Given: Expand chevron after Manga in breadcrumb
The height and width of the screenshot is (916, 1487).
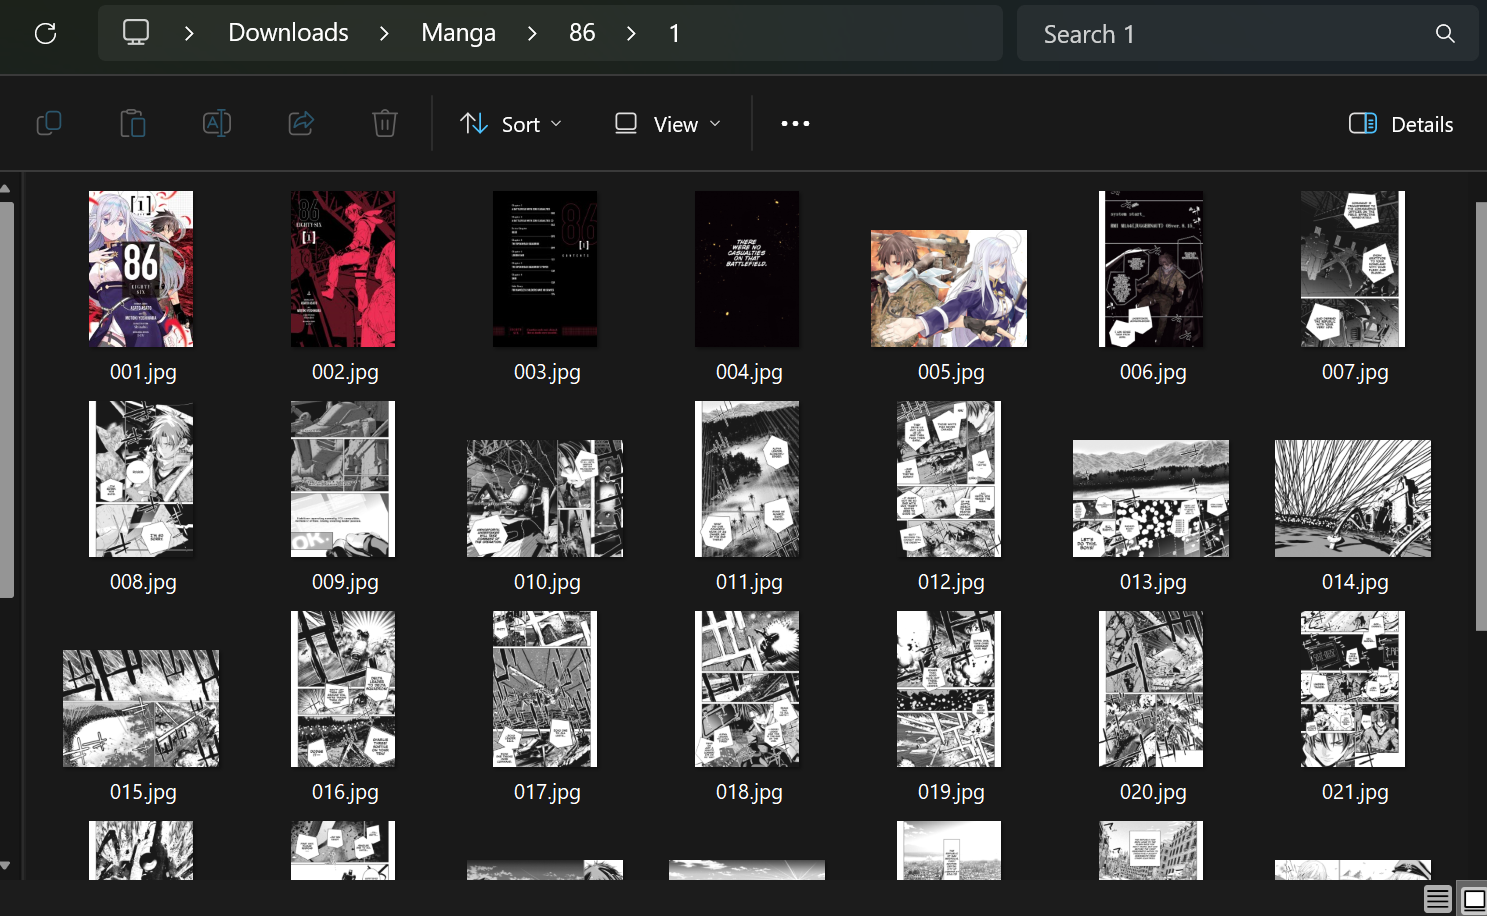Looking at the screenshot, I should (x=532, y=34).
